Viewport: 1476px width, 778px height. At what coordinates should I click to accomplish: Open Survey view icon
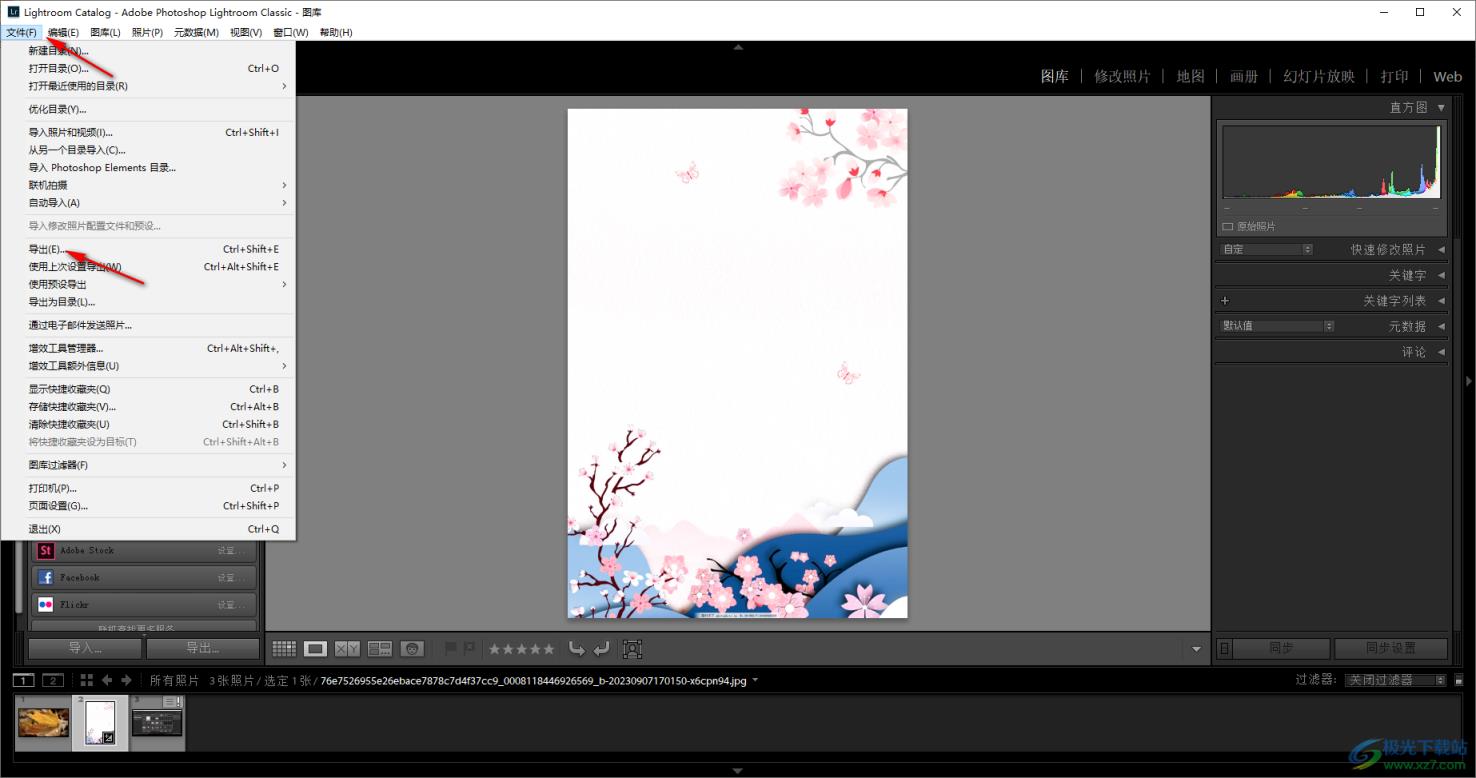pyautogui.click(x=379, y=649)
